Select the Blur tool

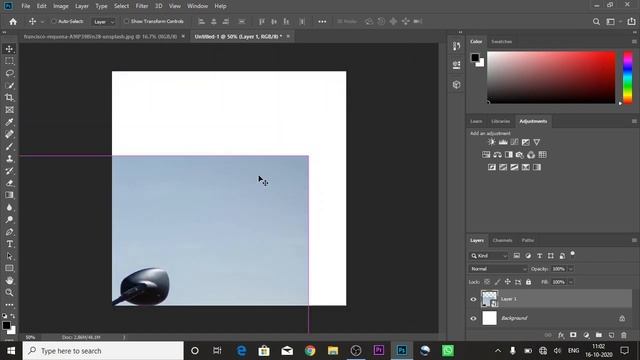pos(9,207)
